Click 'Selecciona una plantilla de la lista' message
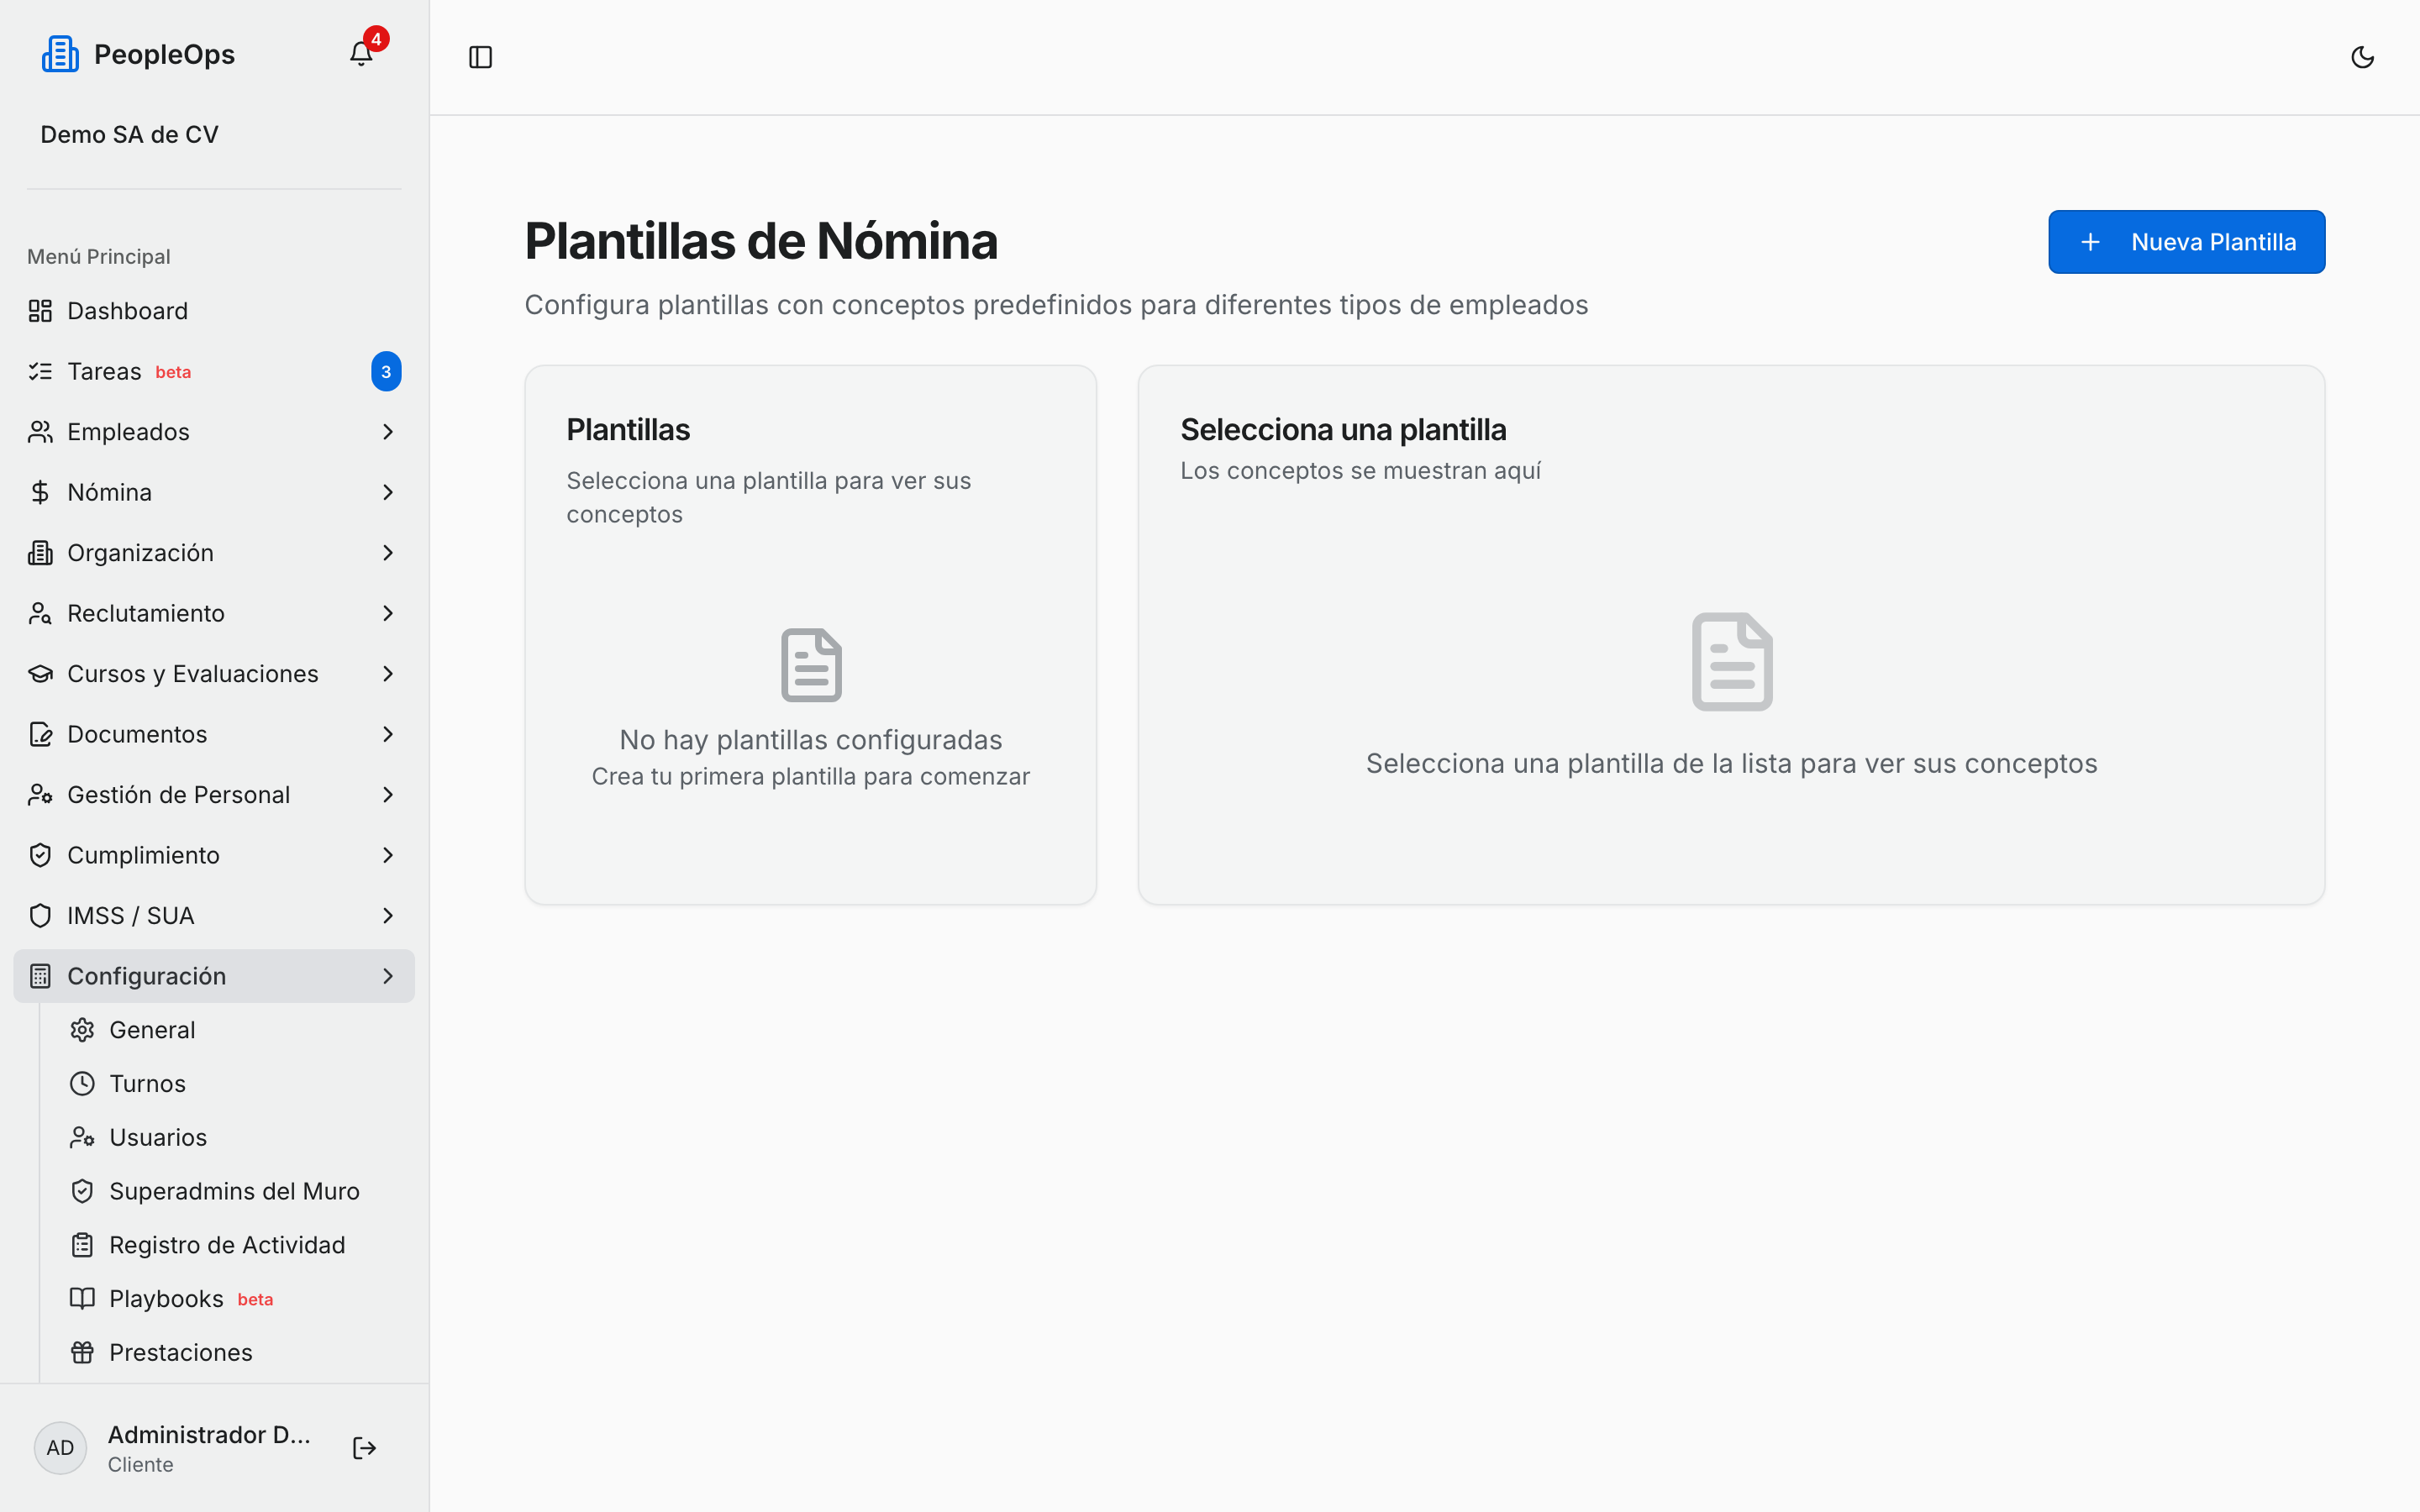Viewport: 2420px width, 1512px height. coord(1732,764)
